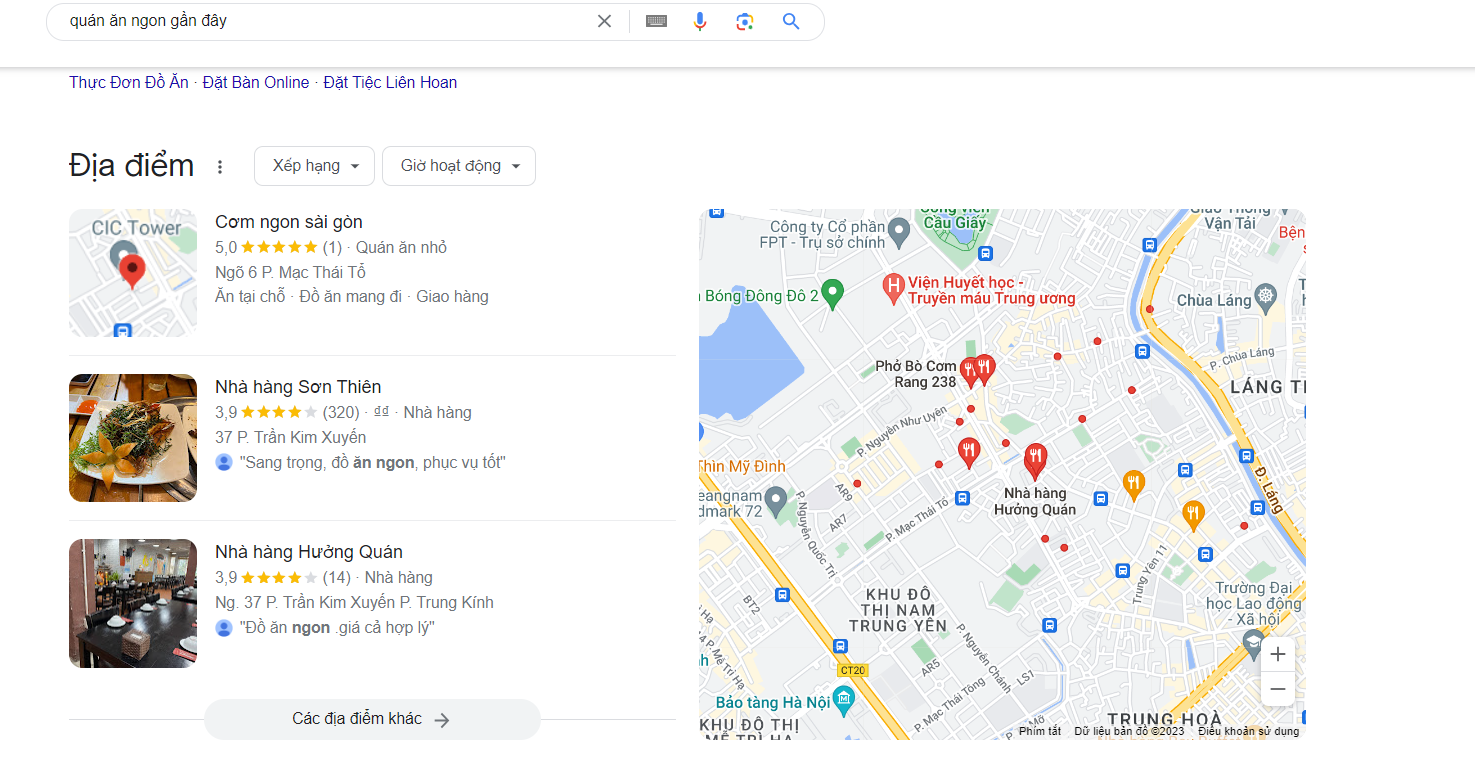Zoom out on the map
This screenshot has height=766, width=1475.
1278,689
